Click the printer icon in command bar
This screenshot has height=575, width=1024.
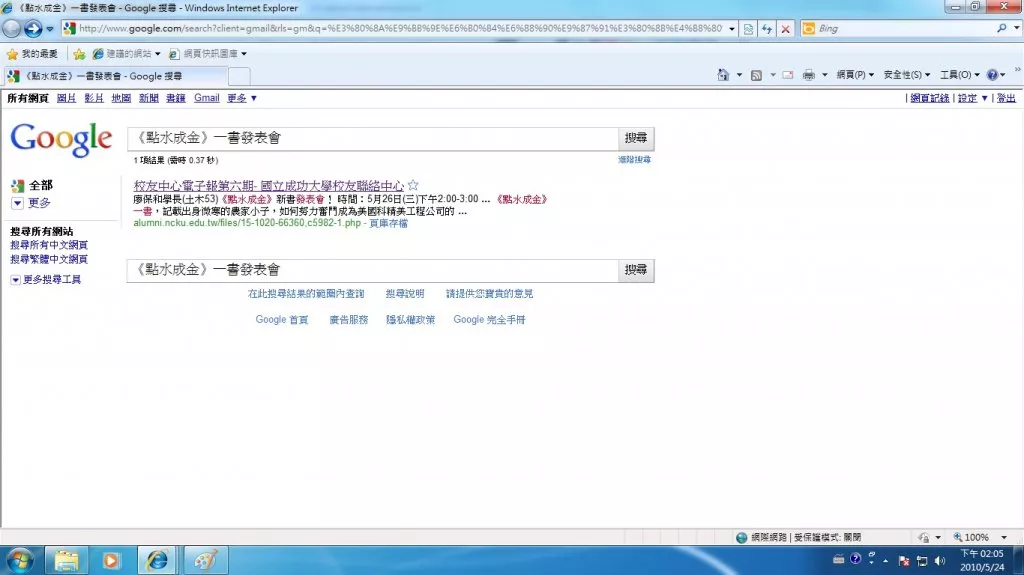808,75
